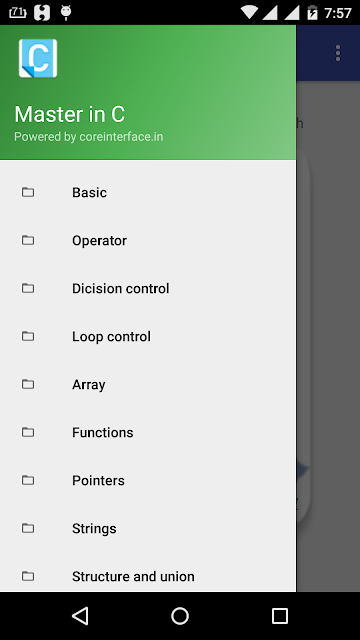This screenshot has width=360, height=640.
Task: Open the three-dot overflow menu
Action: [338, 53]
